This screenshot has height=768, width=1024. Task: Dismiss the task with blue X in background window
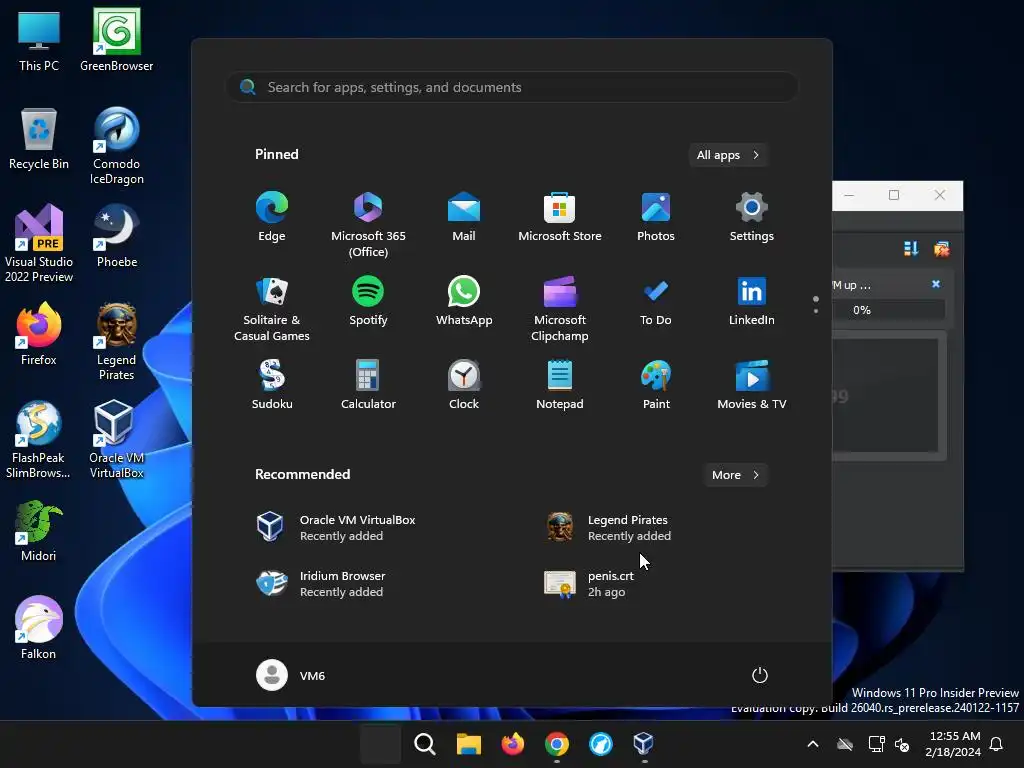coord(936,284)
